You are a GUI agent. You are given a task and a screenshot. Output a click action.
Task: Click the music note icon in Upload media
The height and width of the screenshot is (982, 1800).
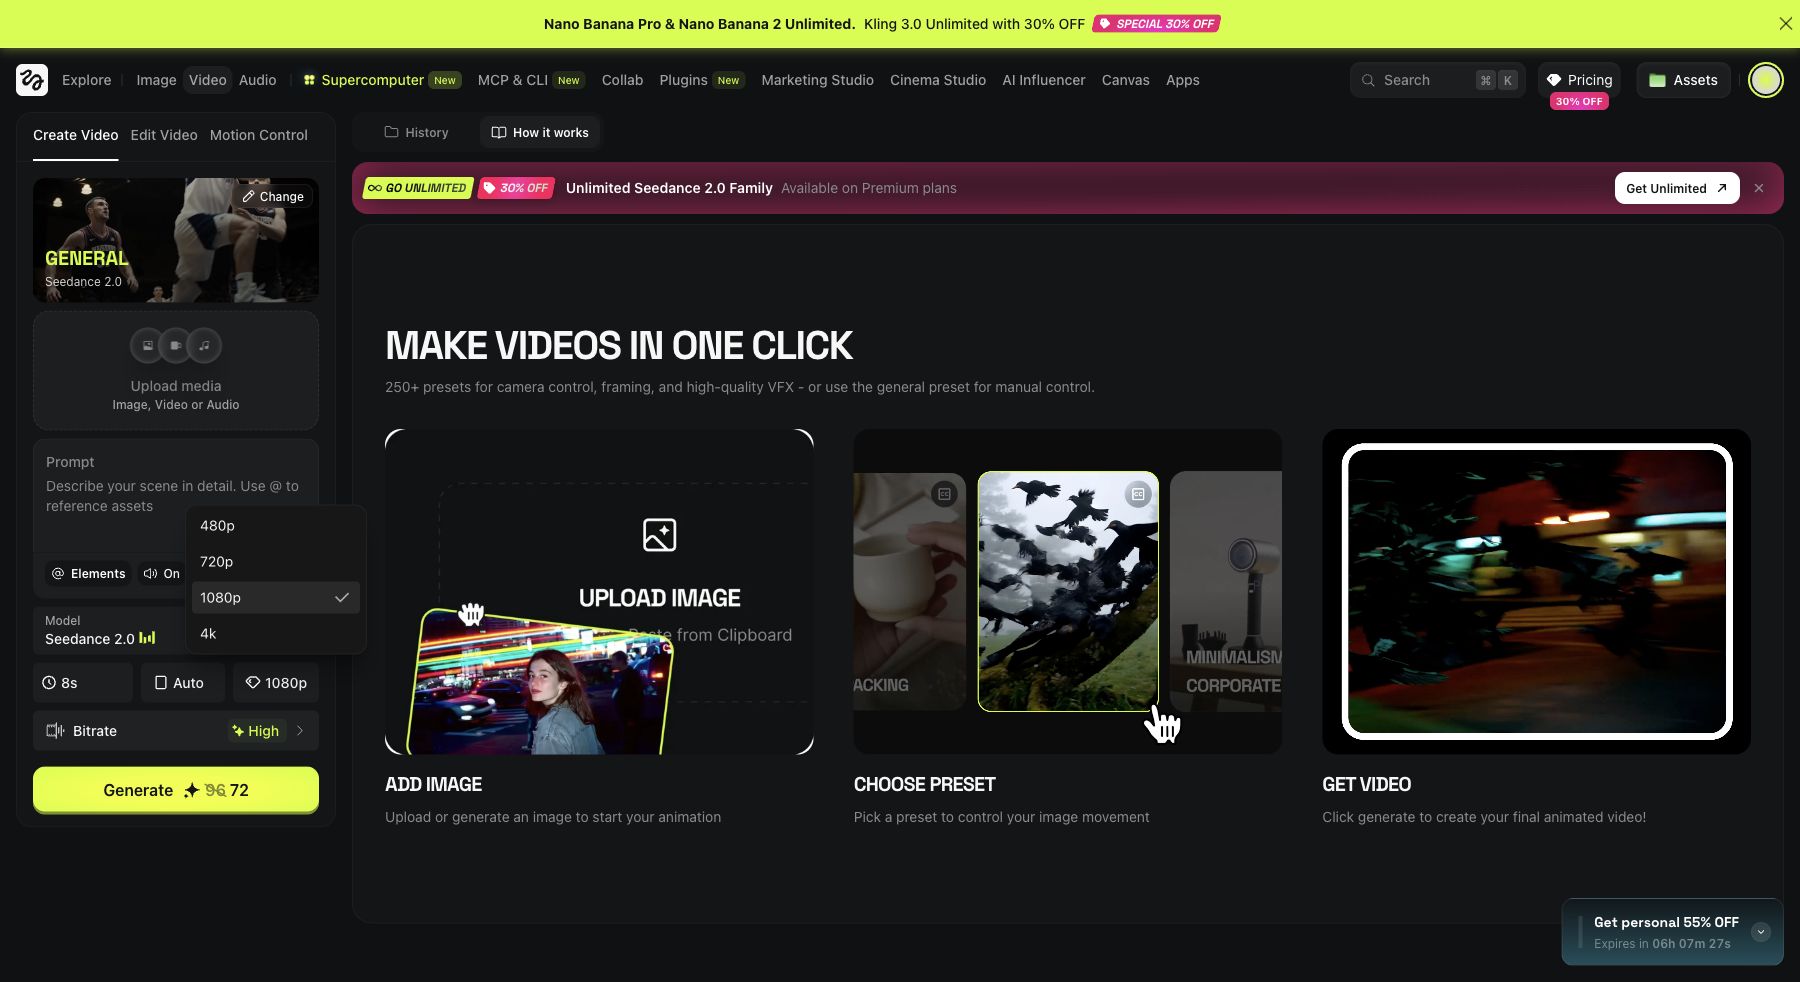tap(204, 345)
